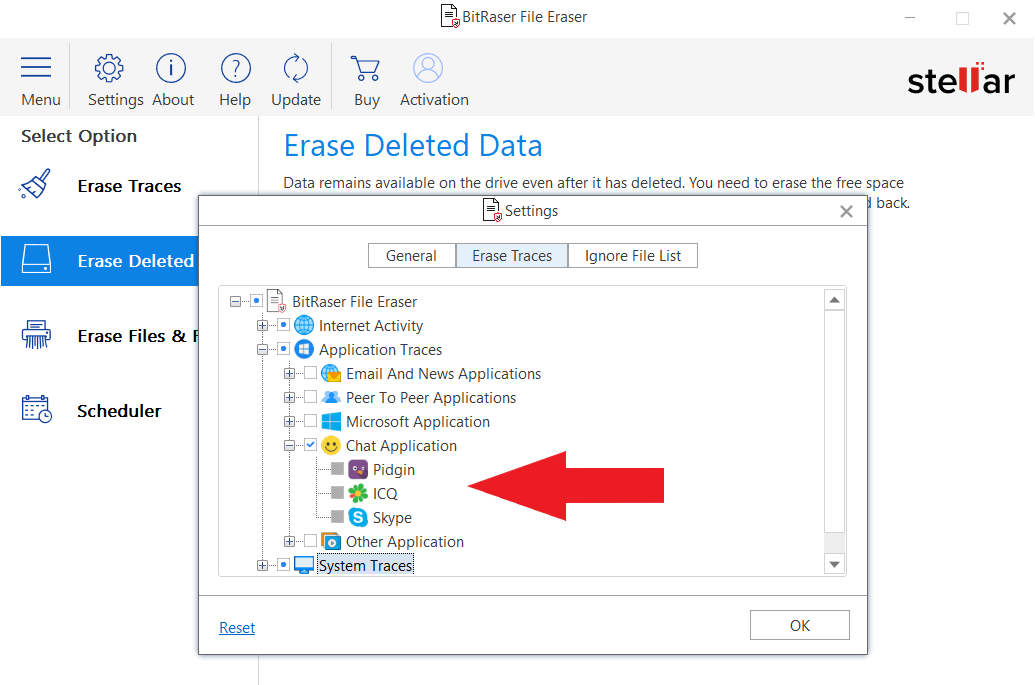Expand Email And News Applications node
1035x685 pixels.
289,374
